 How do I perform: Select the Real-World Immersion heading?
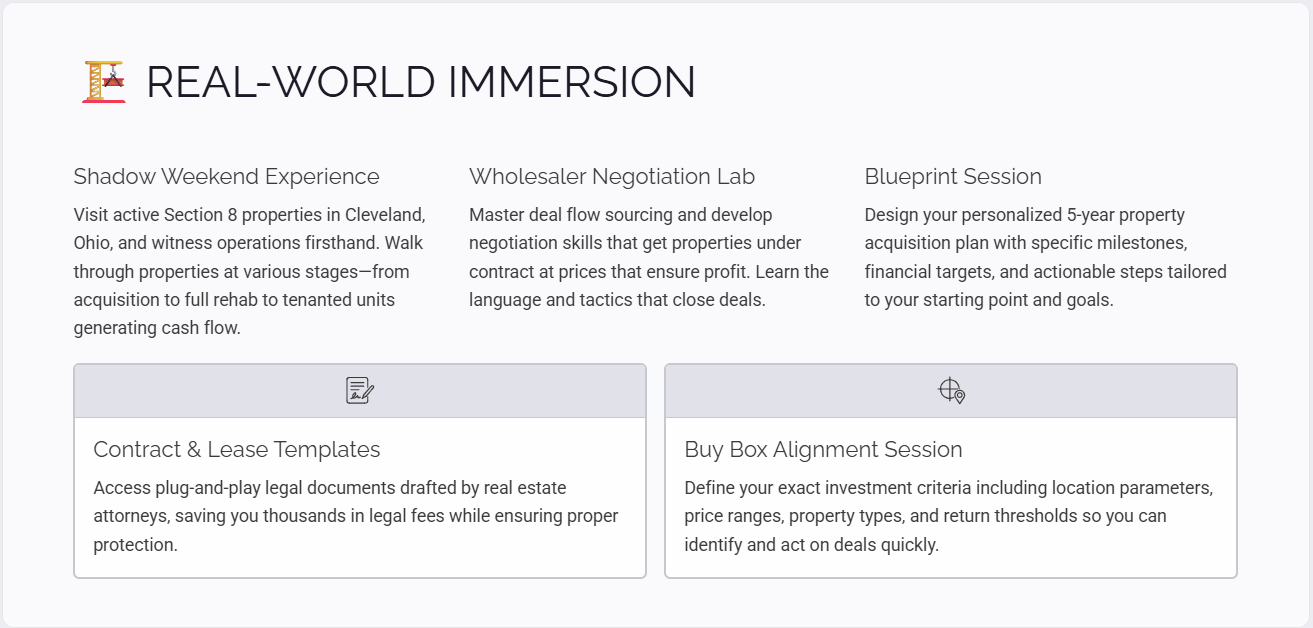coord(420,82)
